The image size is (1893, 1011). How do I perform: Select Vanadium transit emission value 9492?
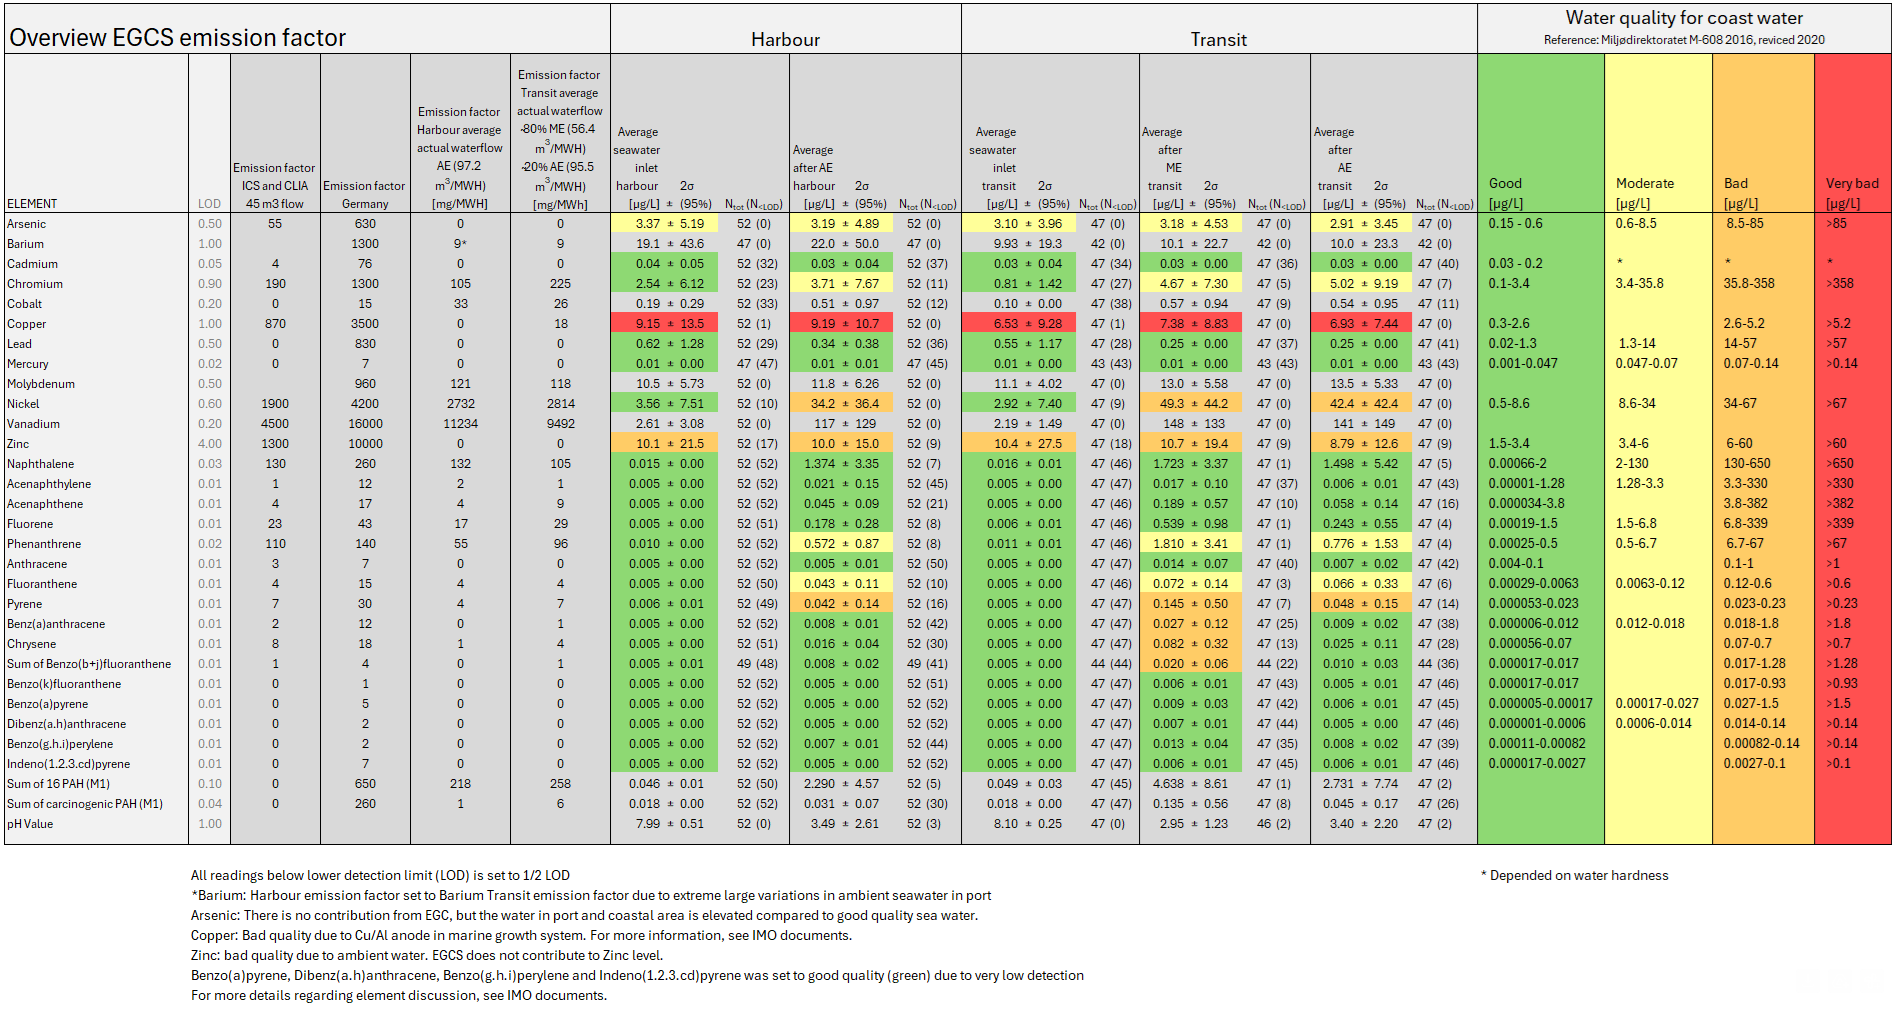coord(560,424)
